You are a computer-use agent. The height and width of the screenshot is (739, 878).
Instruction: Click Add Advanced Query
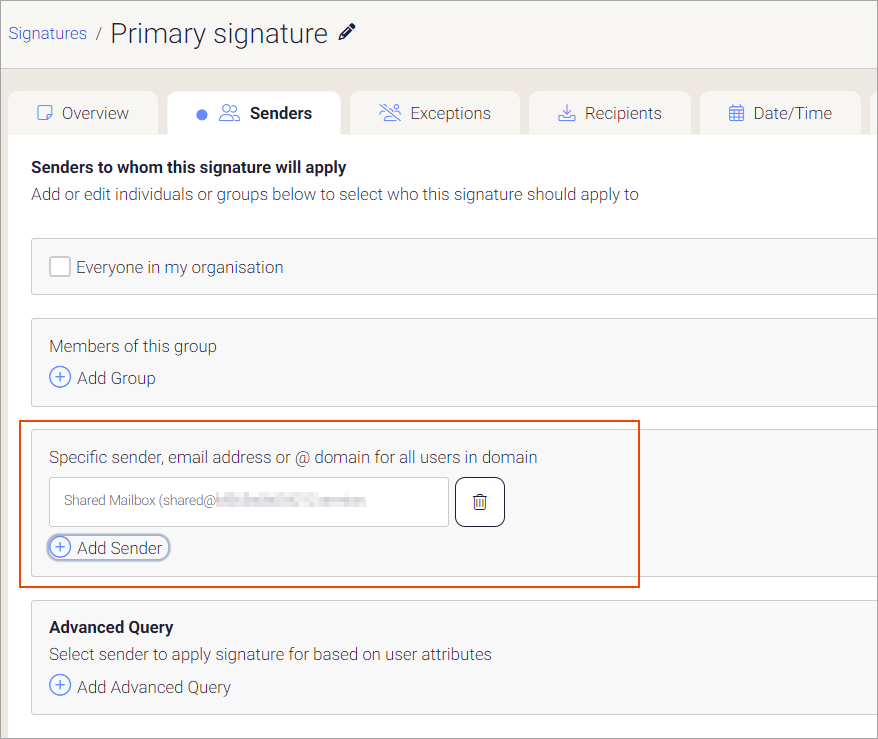point(153,687)
